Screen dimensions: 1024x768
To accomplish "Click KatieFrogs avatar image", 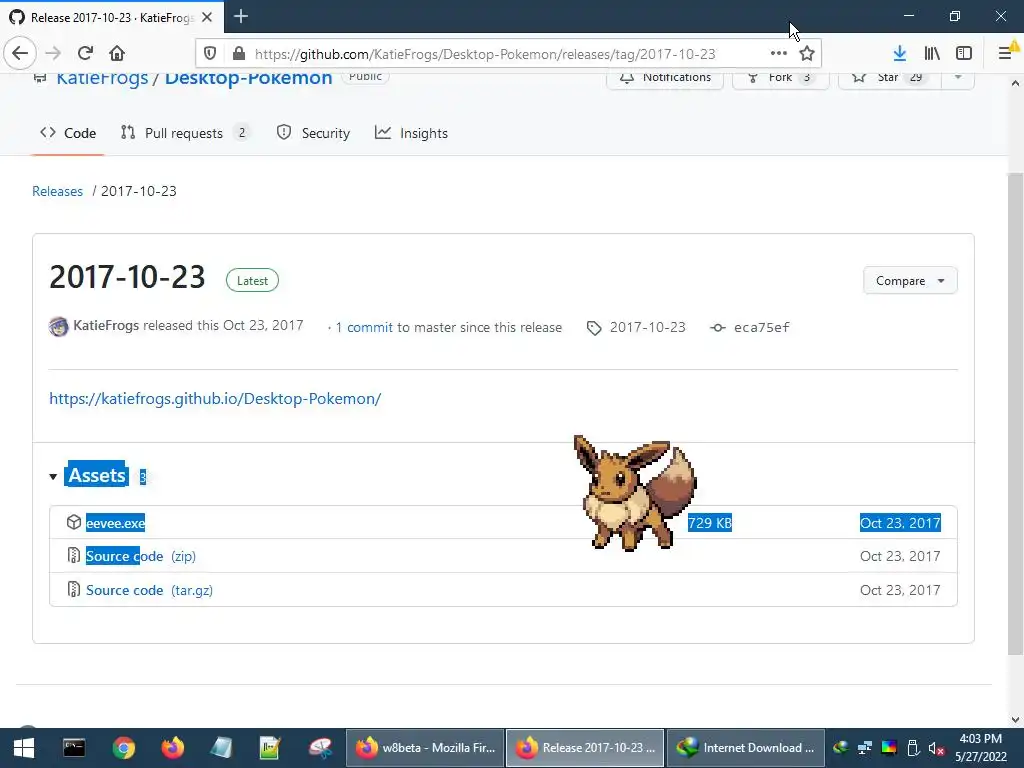I will 59,326.
